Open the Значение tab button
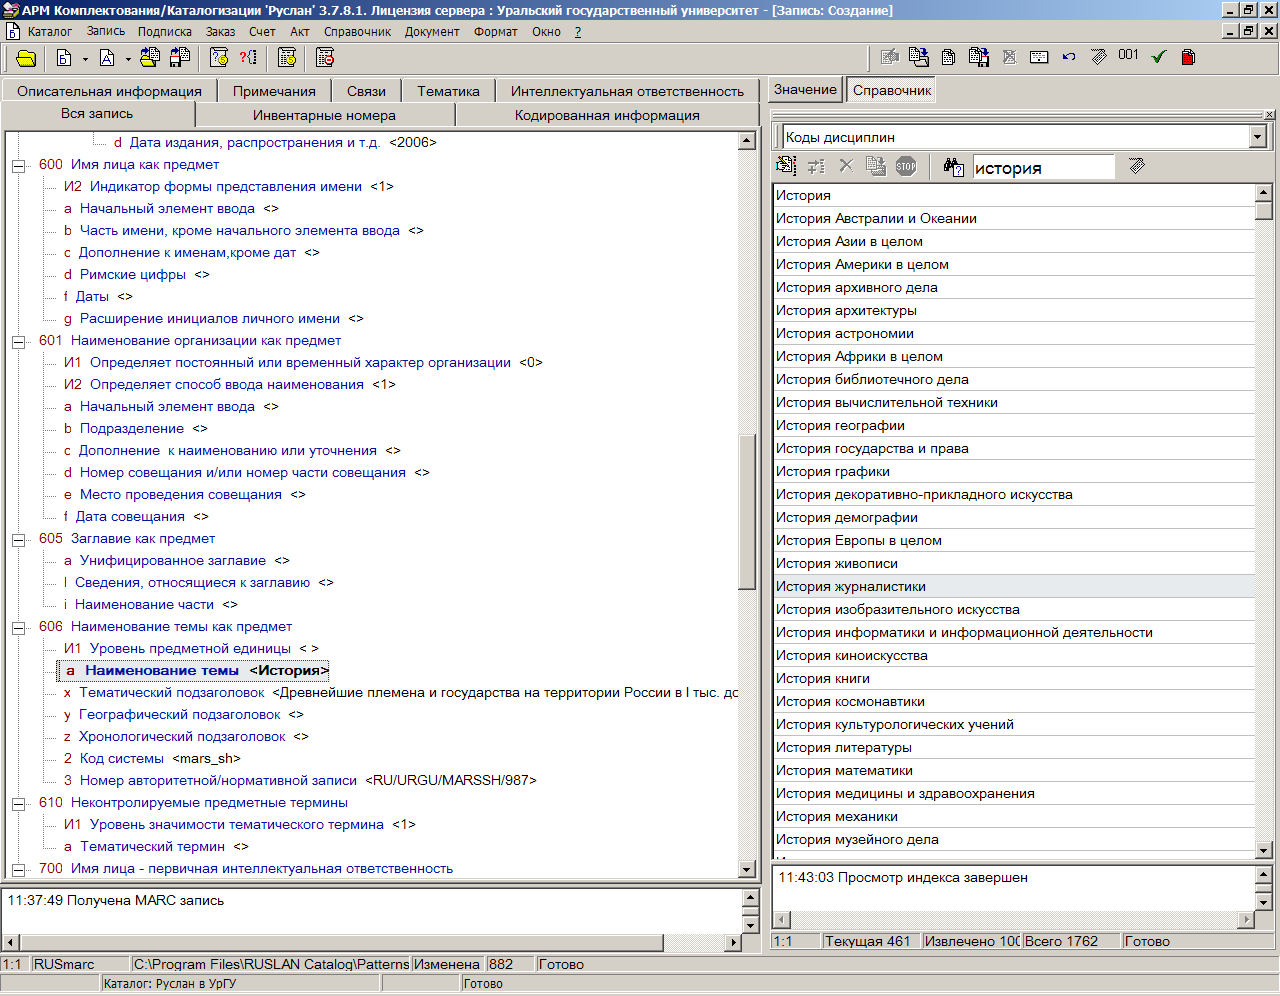The width and height of the screenshot is (1280, 996). [805, 90]
